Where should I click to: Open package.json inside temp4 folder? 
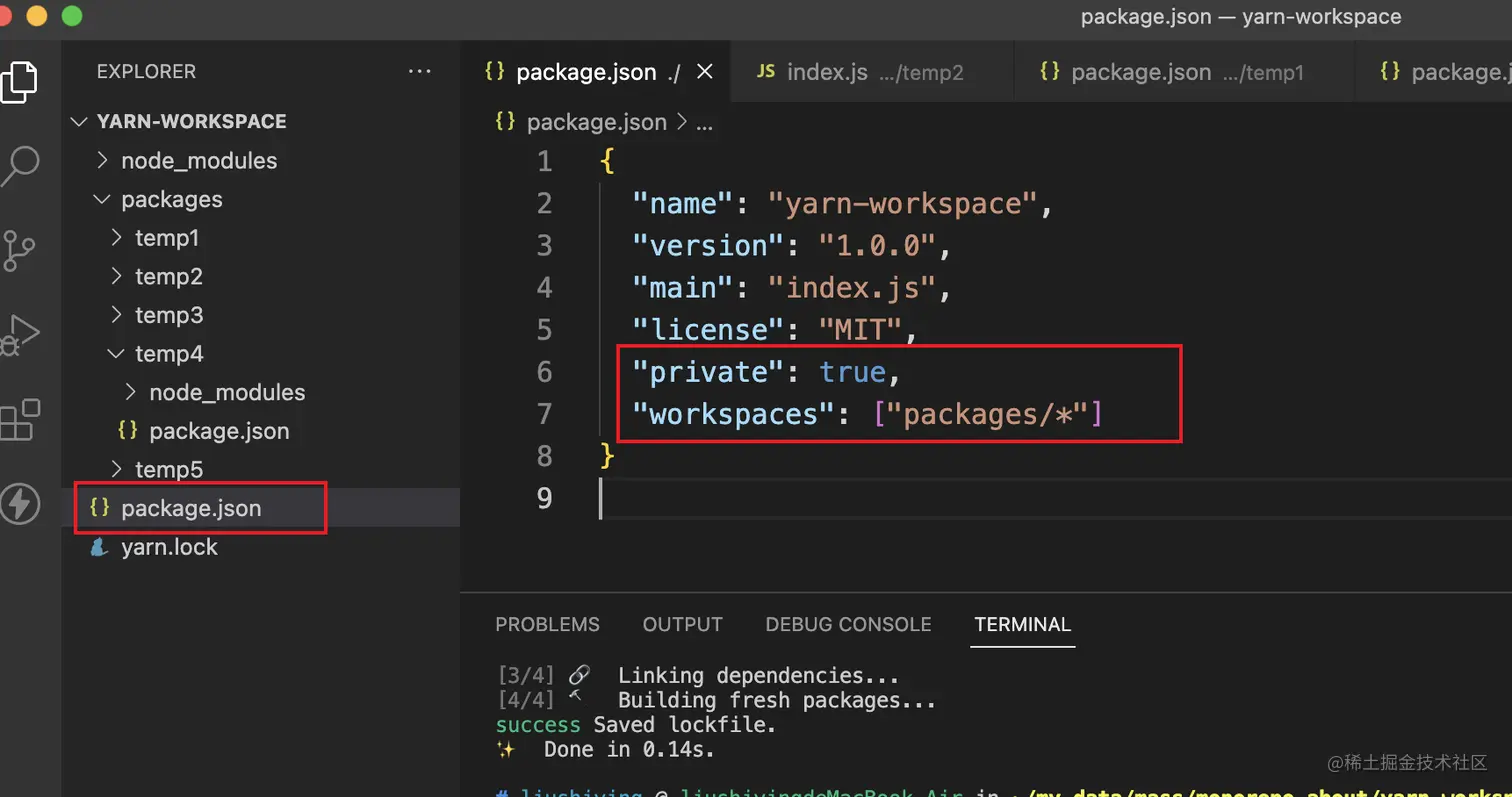(219, 431)
